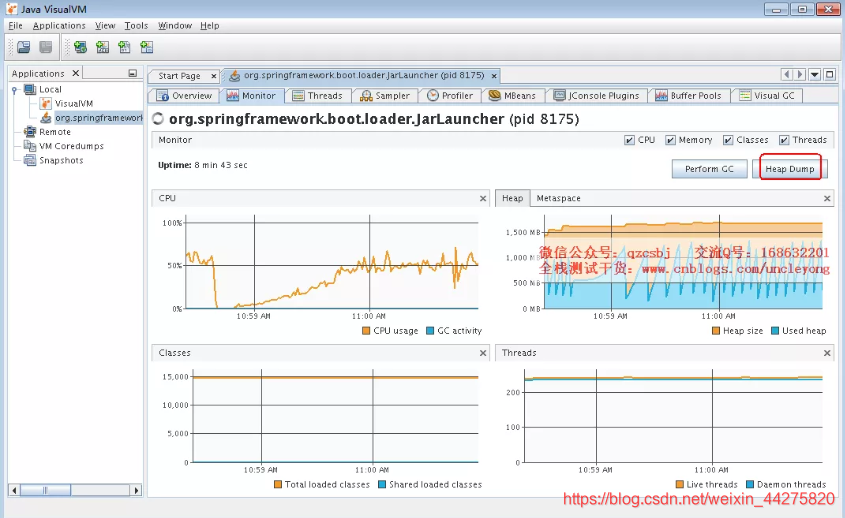Uncheck the Threads checkbox

click(x=784, y=140)
